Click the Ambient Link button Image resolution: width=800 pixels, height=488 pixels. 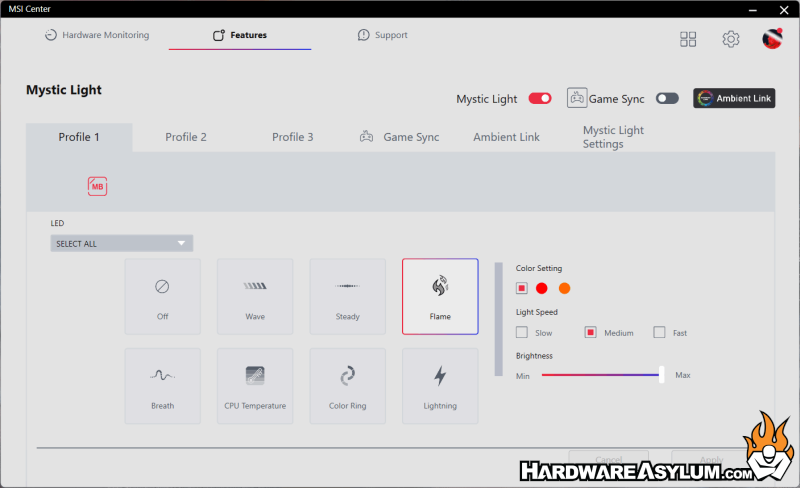pos(734,98)
